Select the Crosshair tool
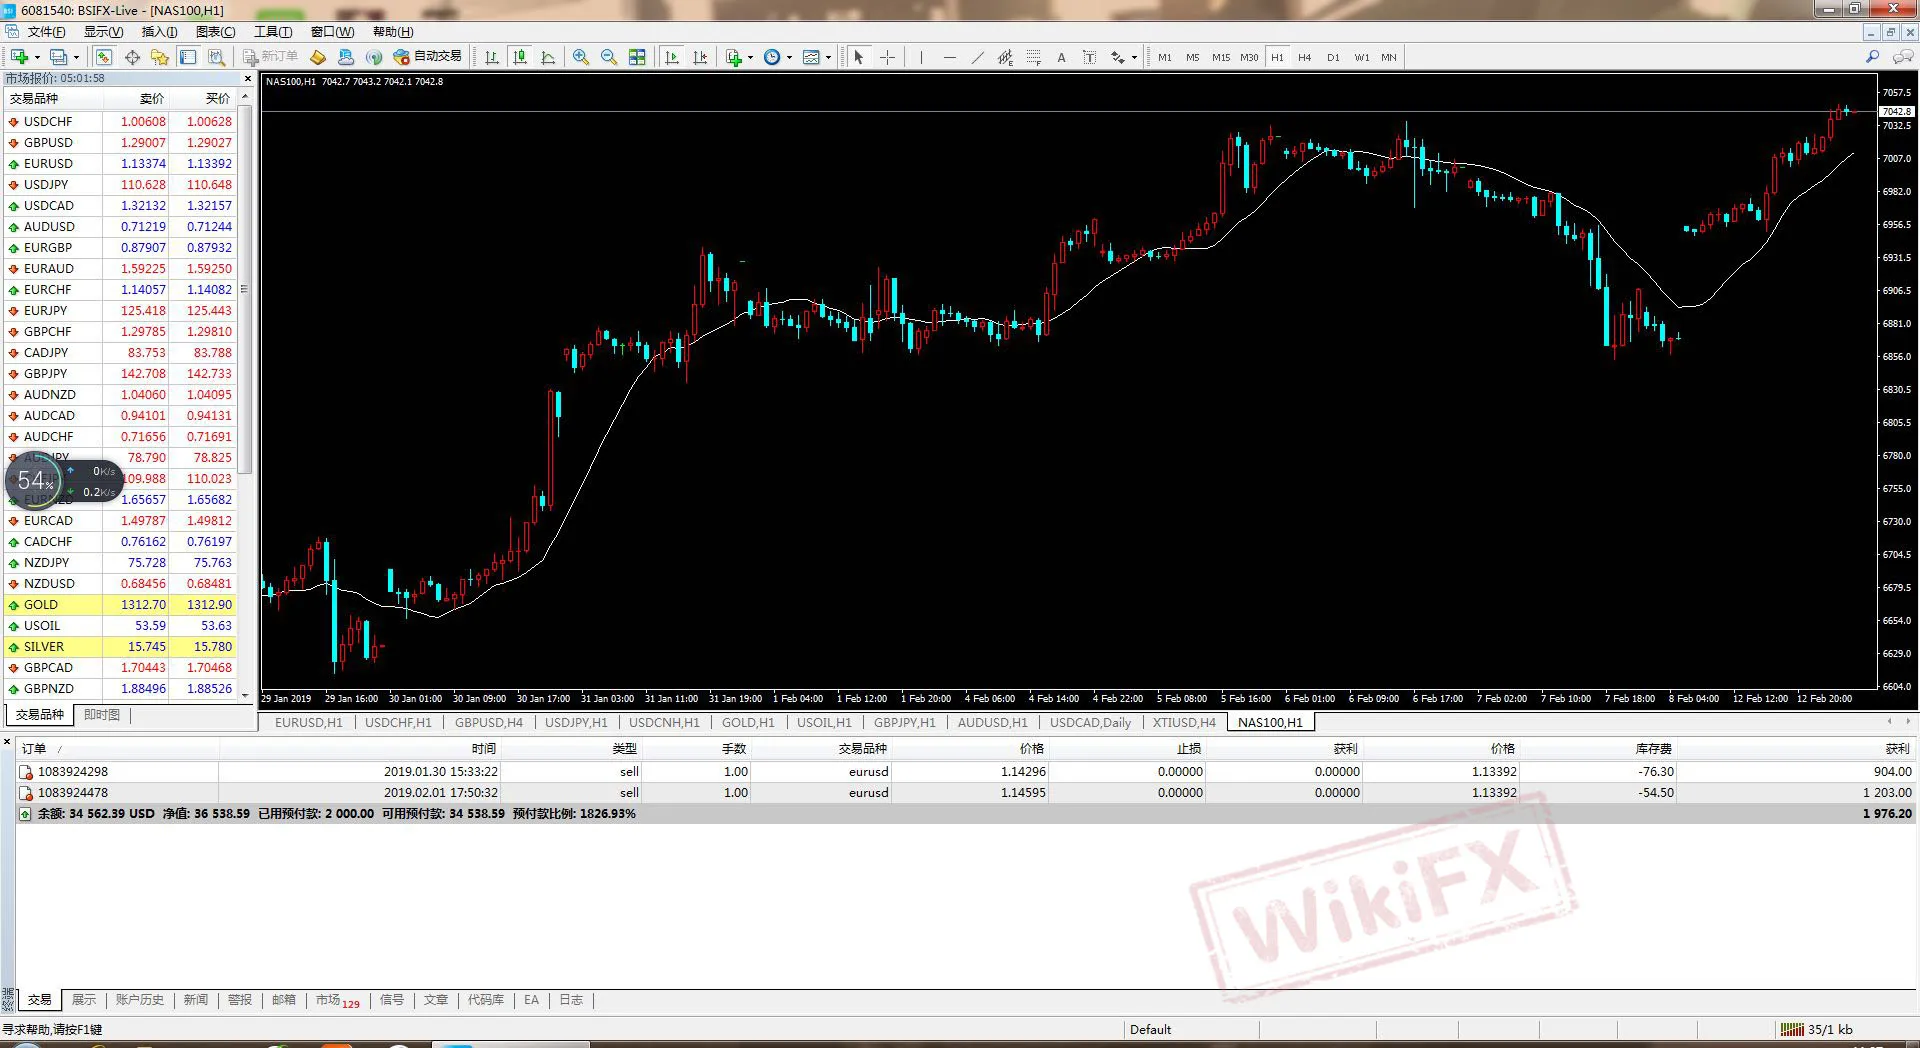 (x=887, y=57)
